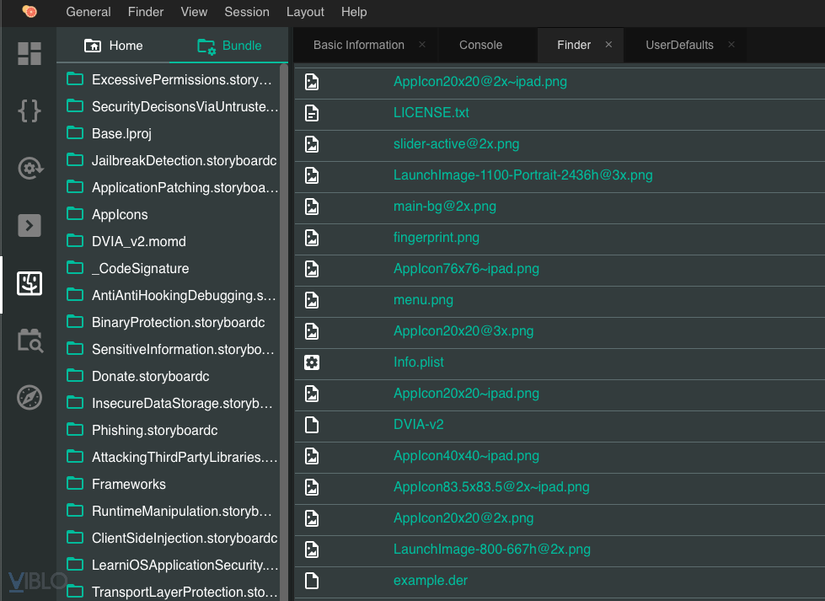Screen dimensions: 825x601
Task: Close the UserDefaults tab
Action: (x=731, y=45)
